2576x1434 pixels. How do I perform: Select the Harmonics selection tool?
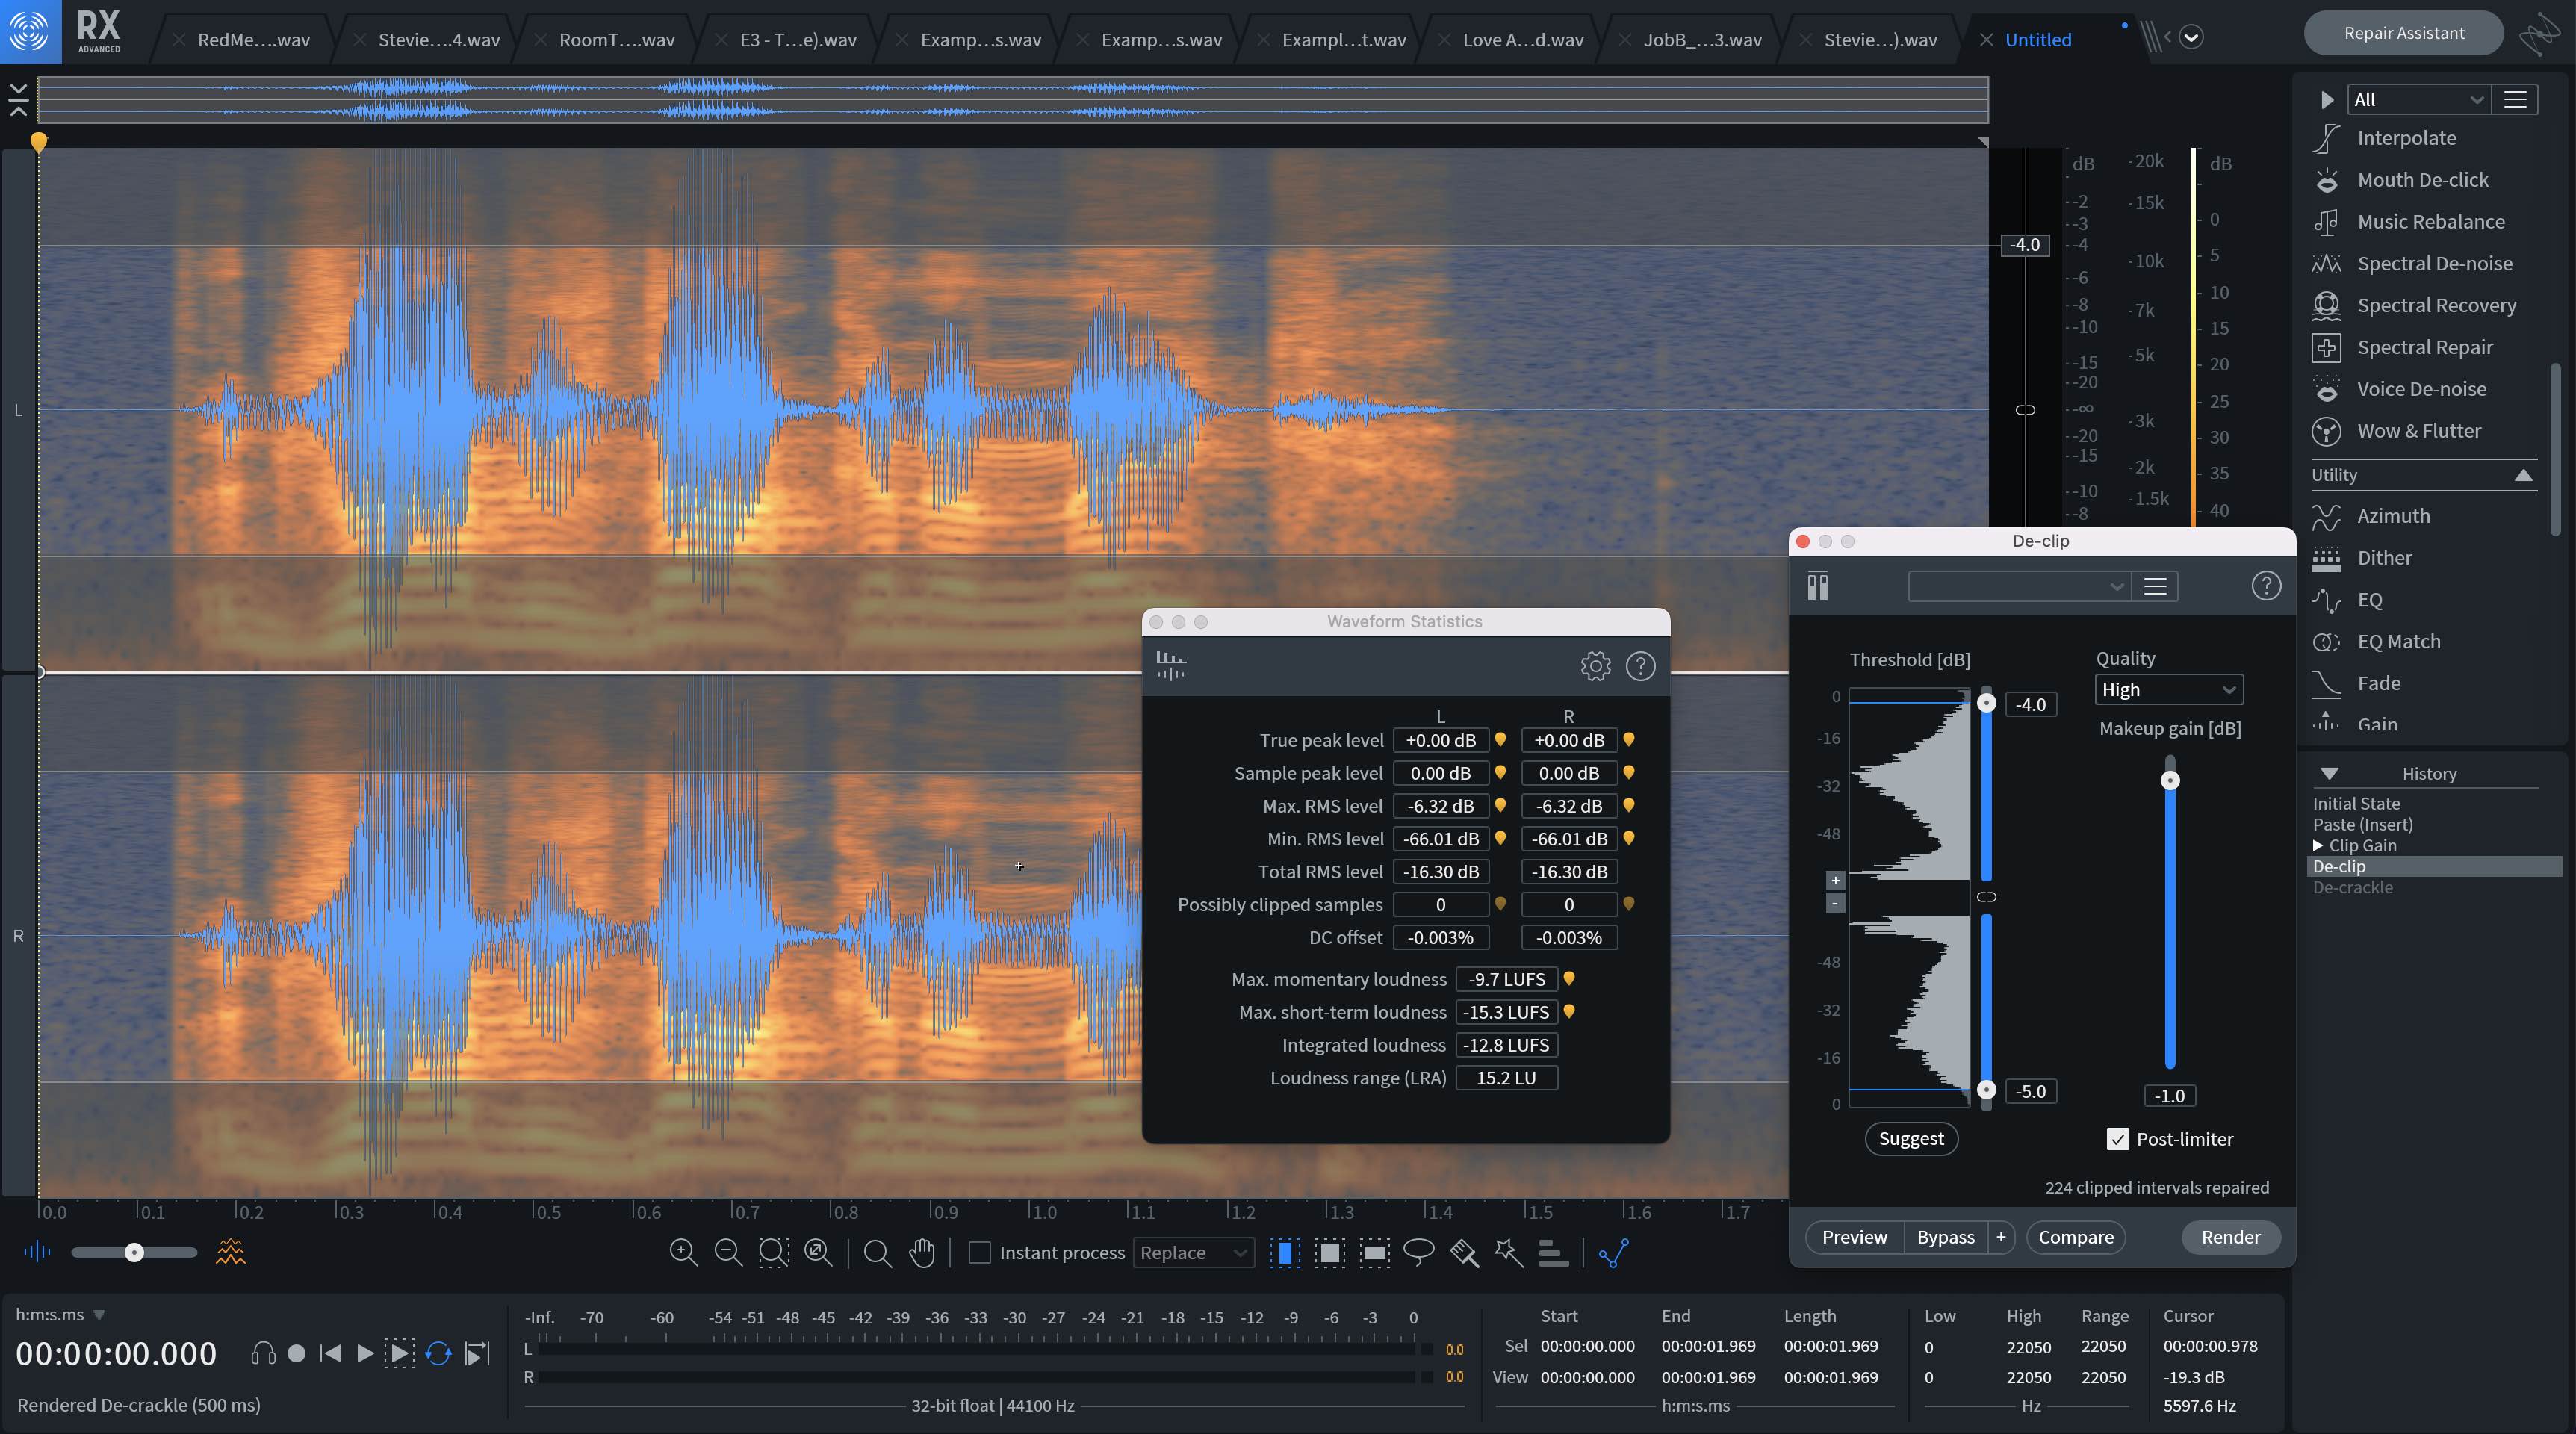[x=1553, y=1252]
